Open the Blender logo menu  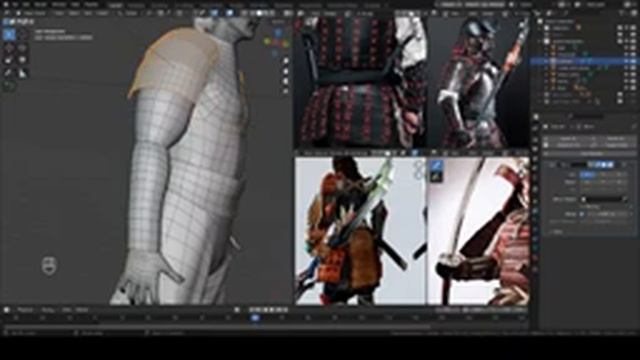(5, 4)
